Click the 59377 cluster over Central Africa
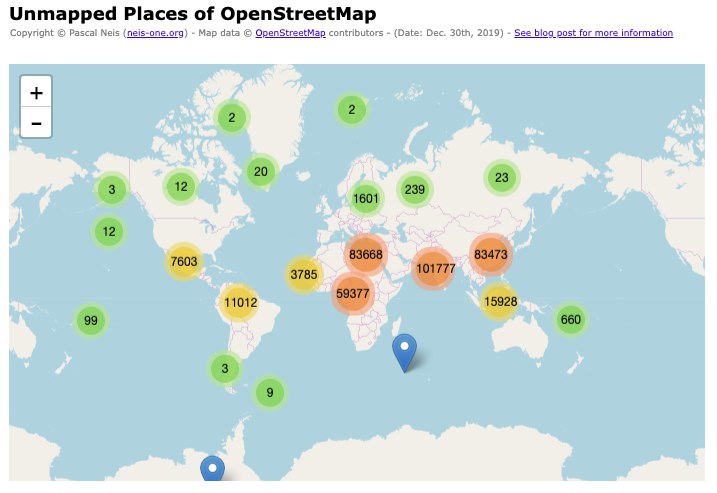This screenshot has width=717, height=493. pyautogui.click(x=352, y=293)
